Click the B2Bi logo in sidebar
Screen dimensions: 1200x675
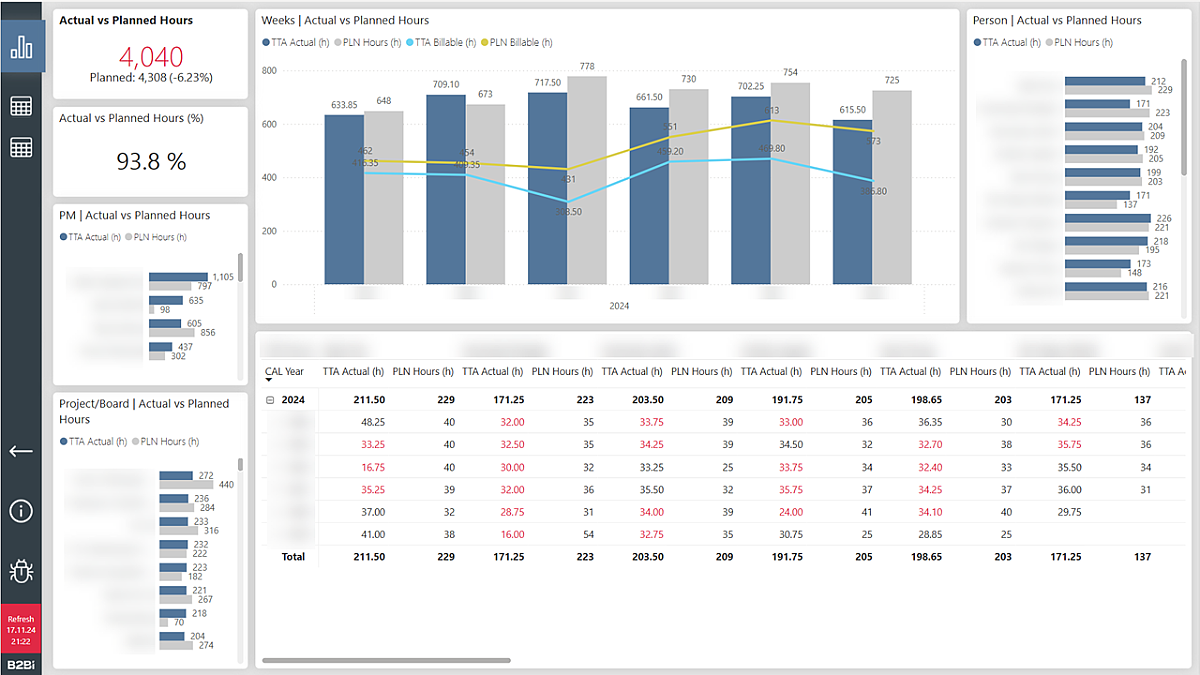click(x=21, y=664)
